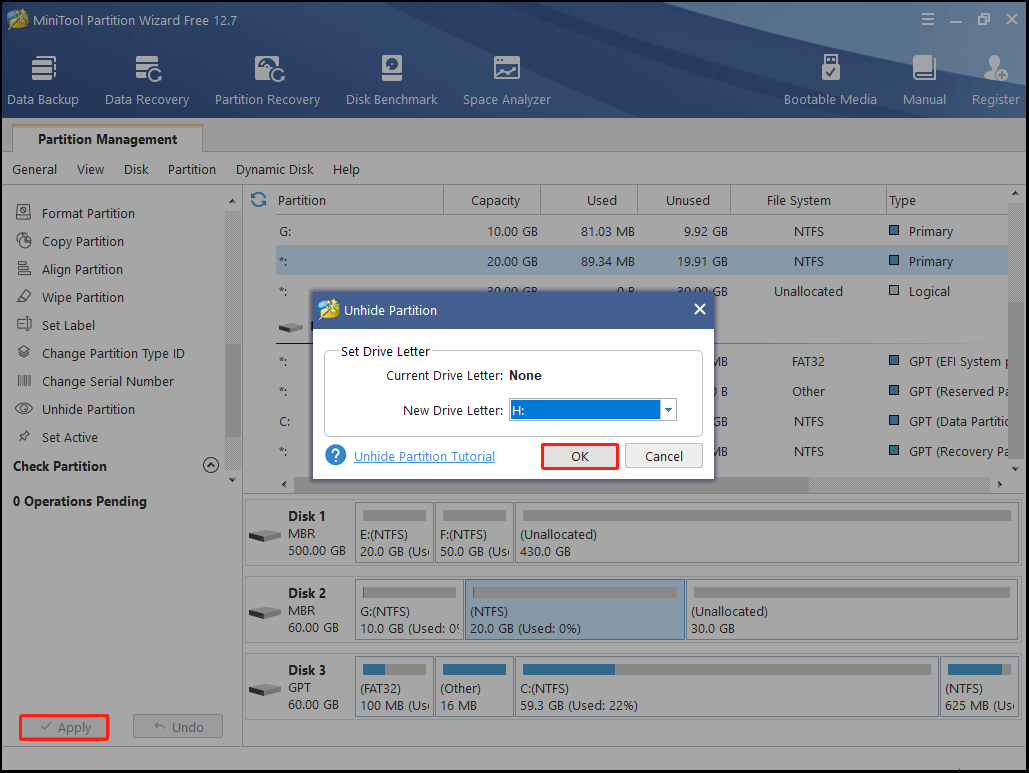This screenshot has width=1029, height=773.
Task: Open the General menu
Action: point(35,169)
